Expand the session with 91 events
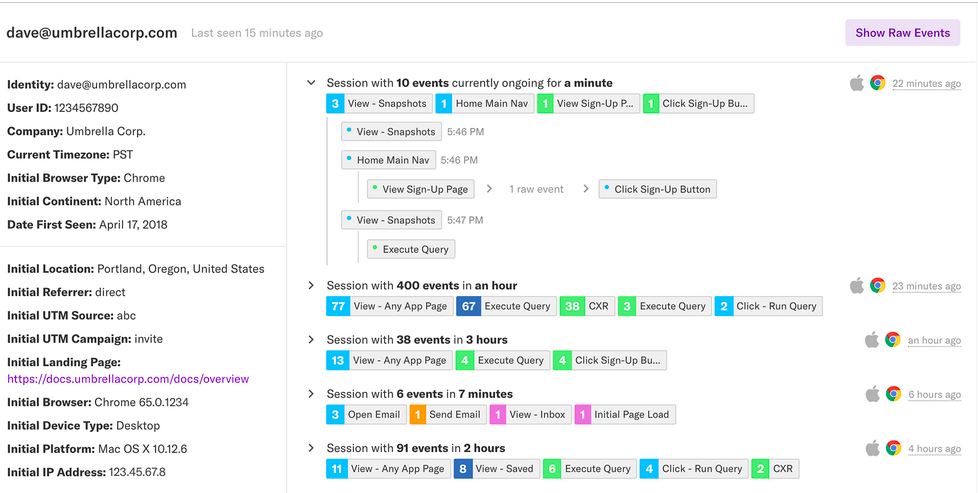The height and width of the screenshot is (493, 978). (311, 449)
